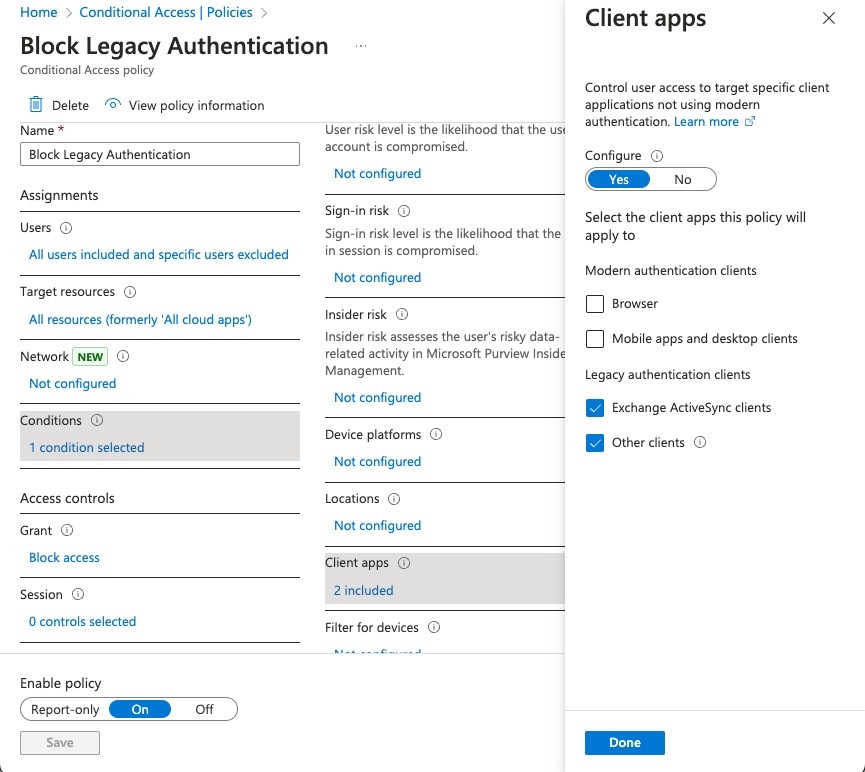This screenshot has height=772, width=865.
Task: Open Device platforms Not configured link
Action: 377,461
